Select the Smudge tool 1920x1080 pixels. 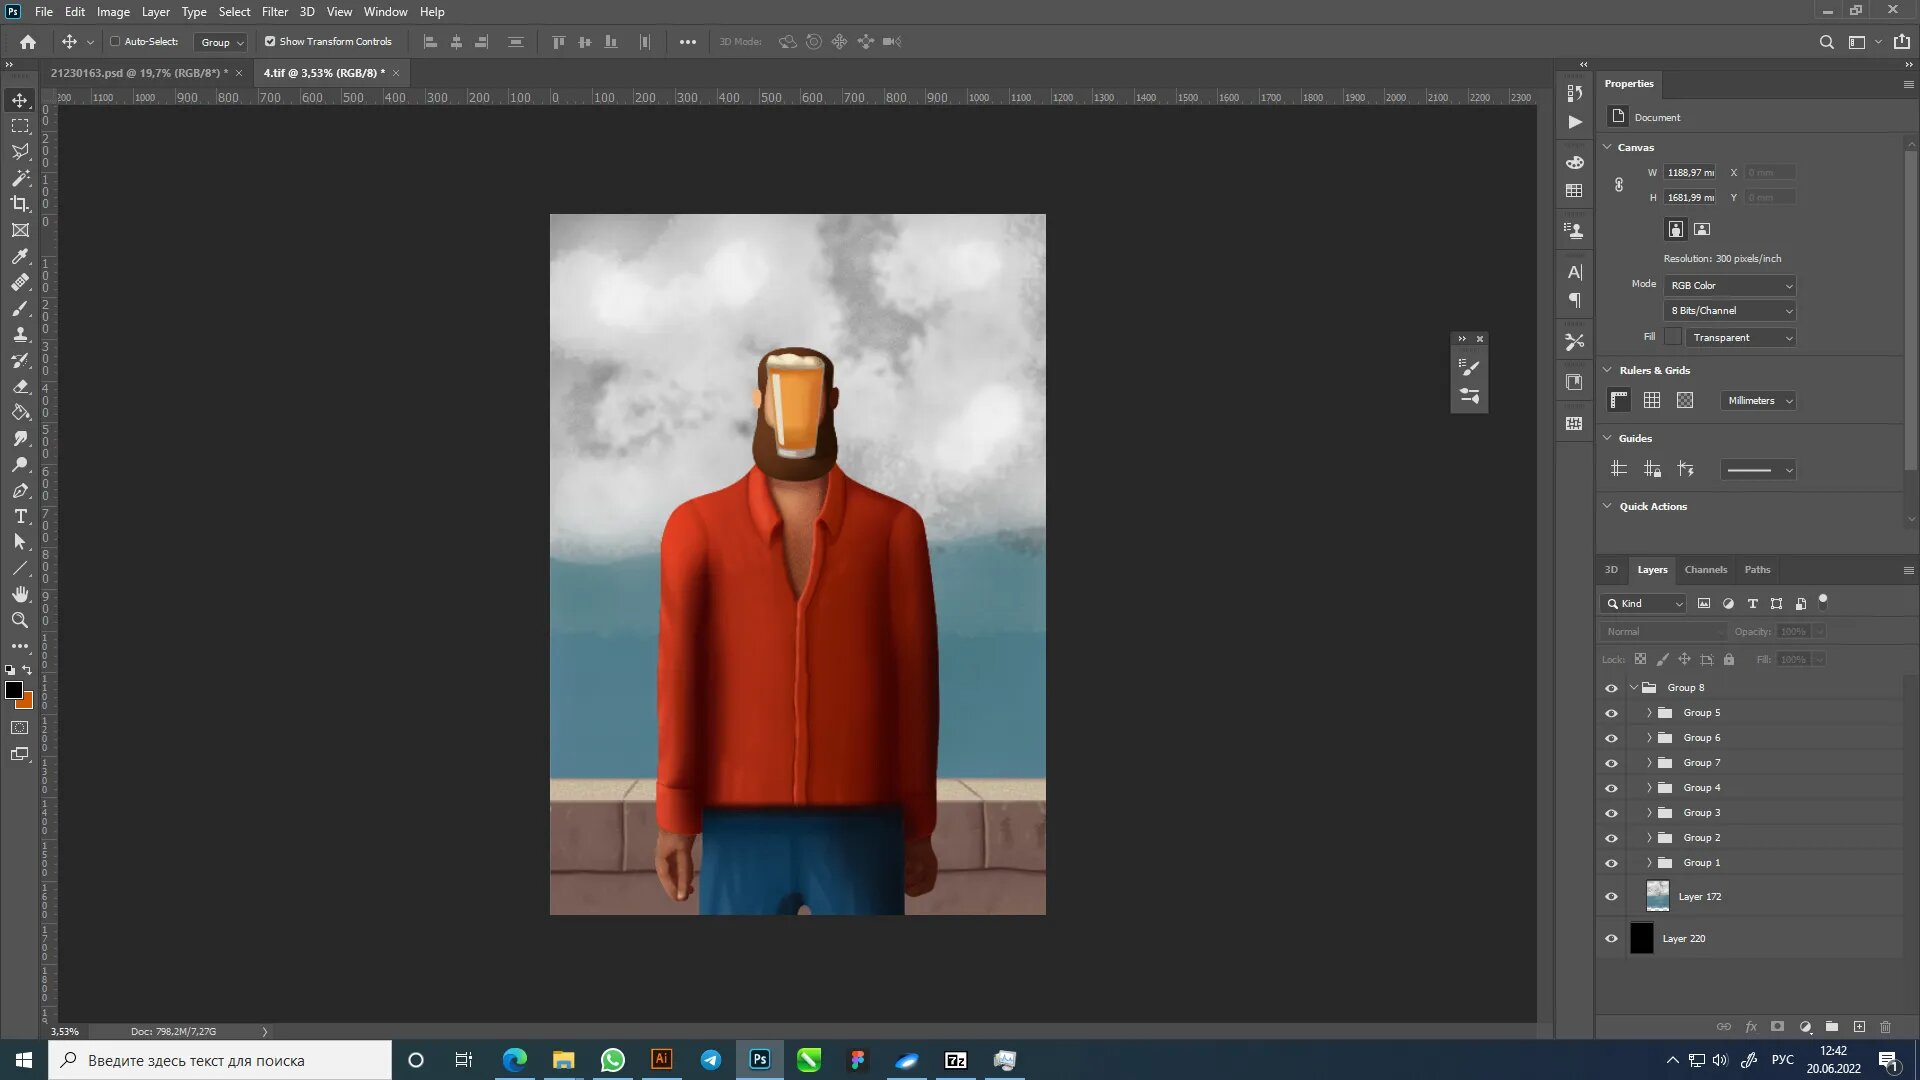point(20,439)
